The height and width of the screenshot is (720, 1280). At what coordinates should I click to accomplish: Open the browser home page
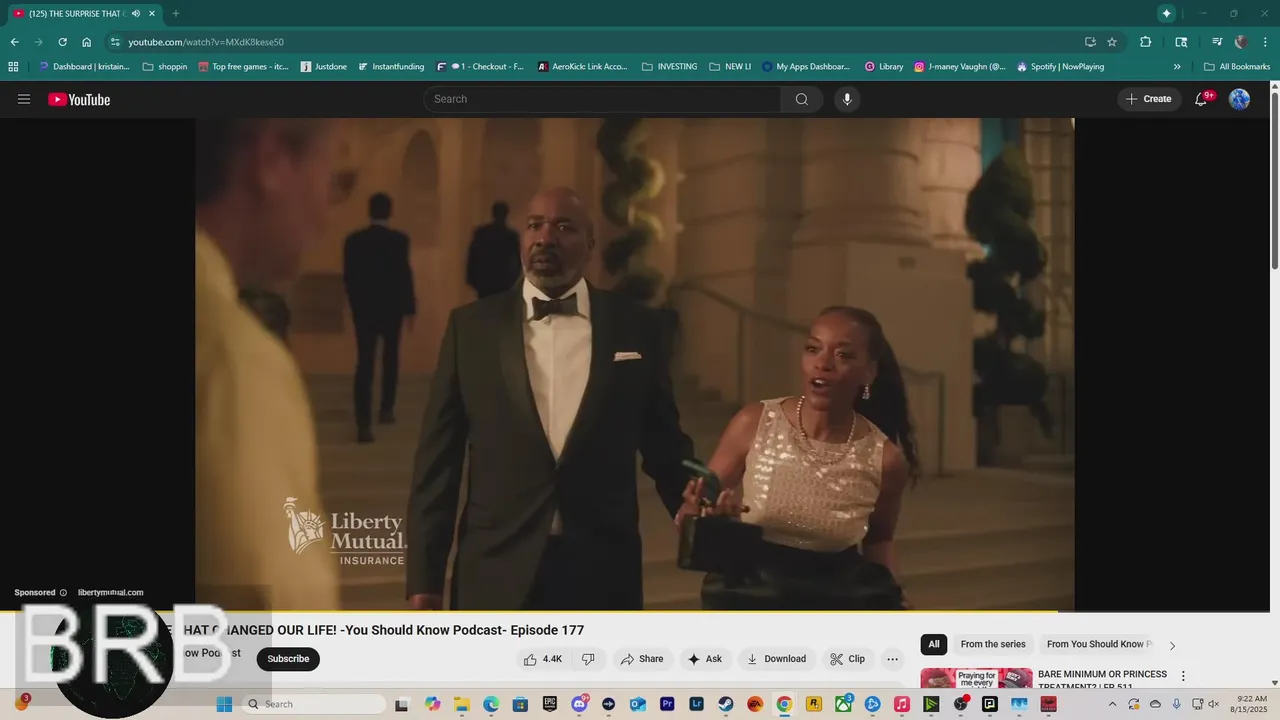(x=87, y=42)
